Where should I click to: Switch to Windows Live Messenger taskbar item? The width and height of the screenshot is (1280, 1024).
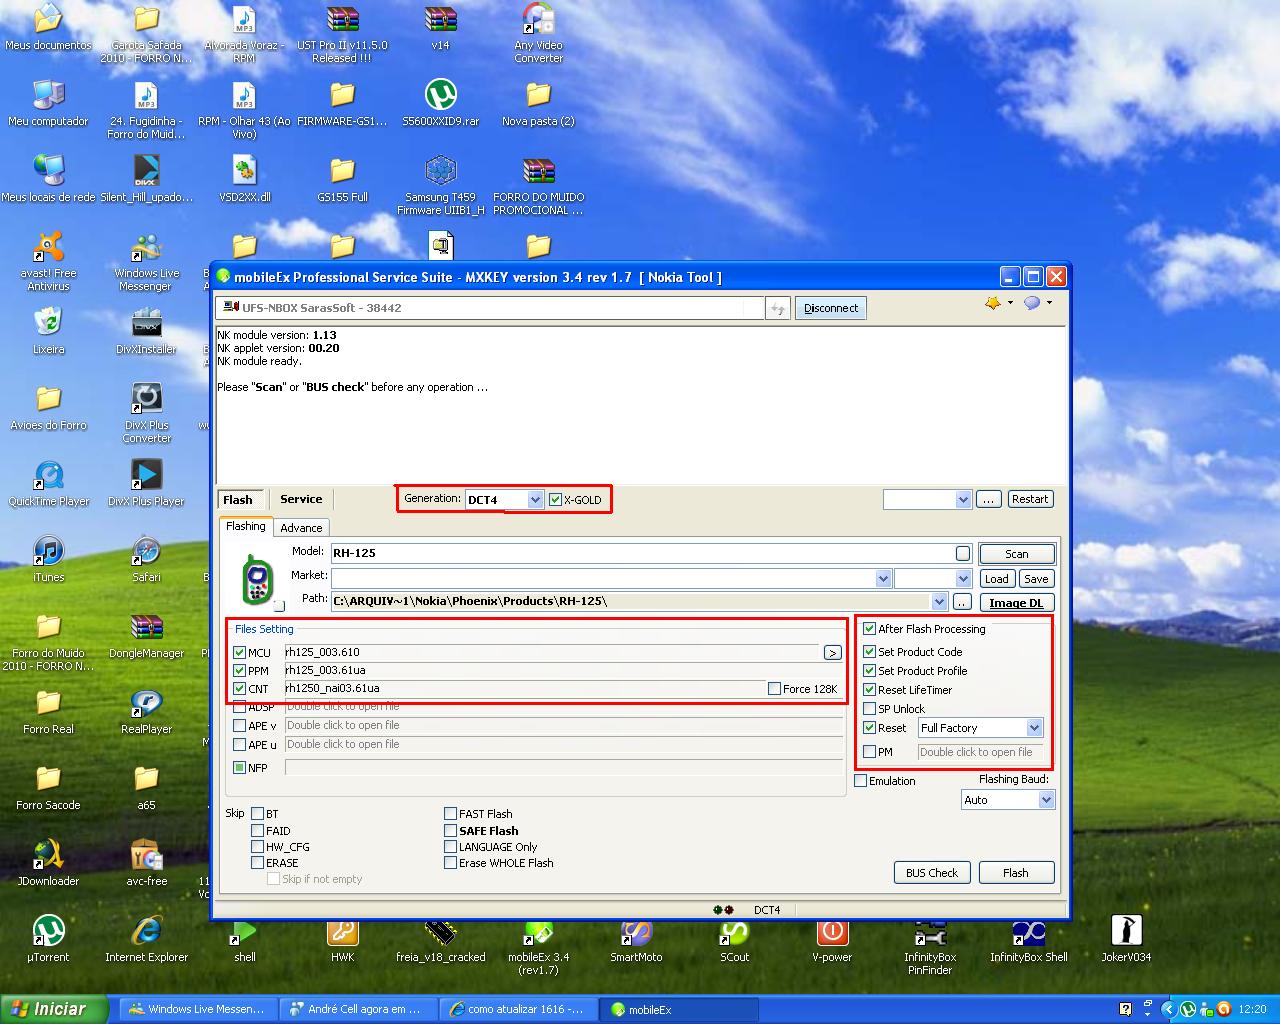coord(197,1009)
